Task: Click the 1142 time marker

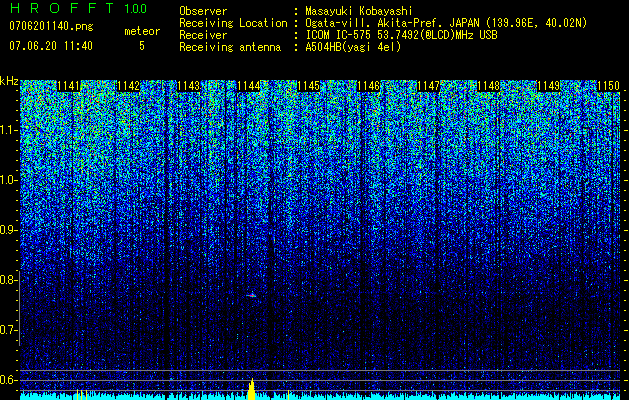Action: [x=128, y=86]
